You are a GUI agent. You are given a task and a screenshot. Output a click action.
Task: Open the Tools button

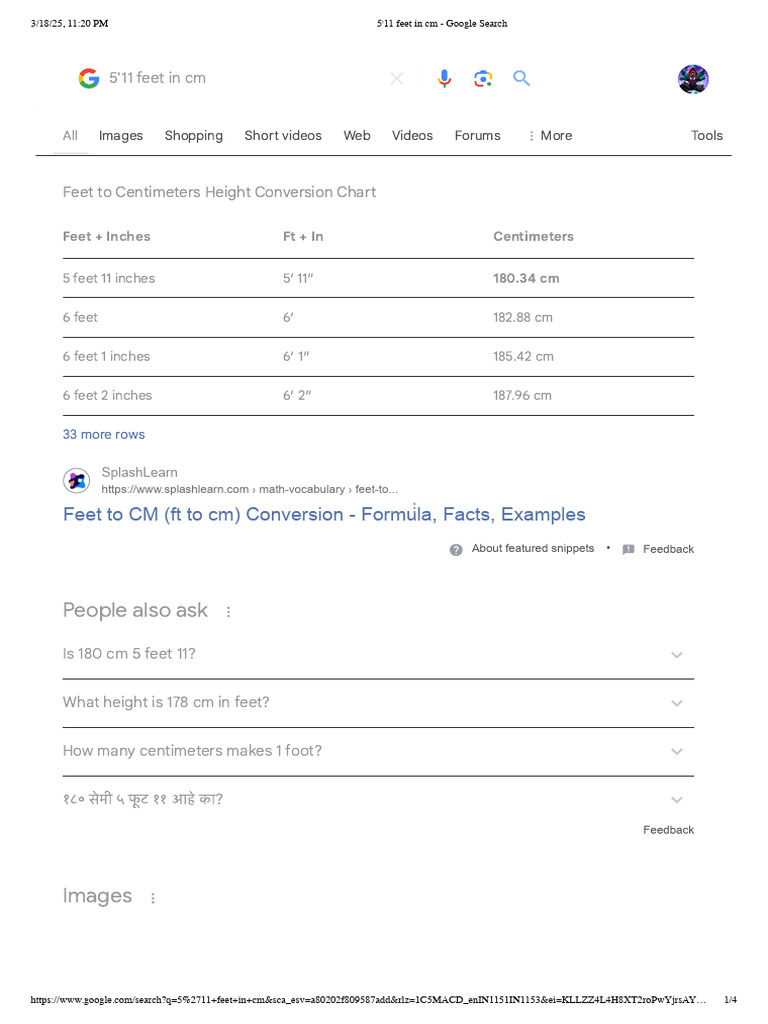(x=707, y=136)
